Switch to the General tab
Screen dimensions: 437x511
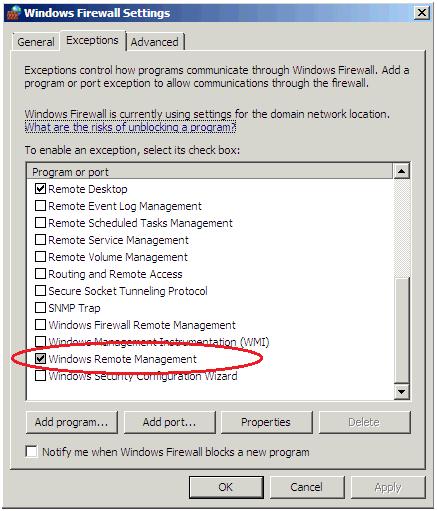tap(36, 42)
